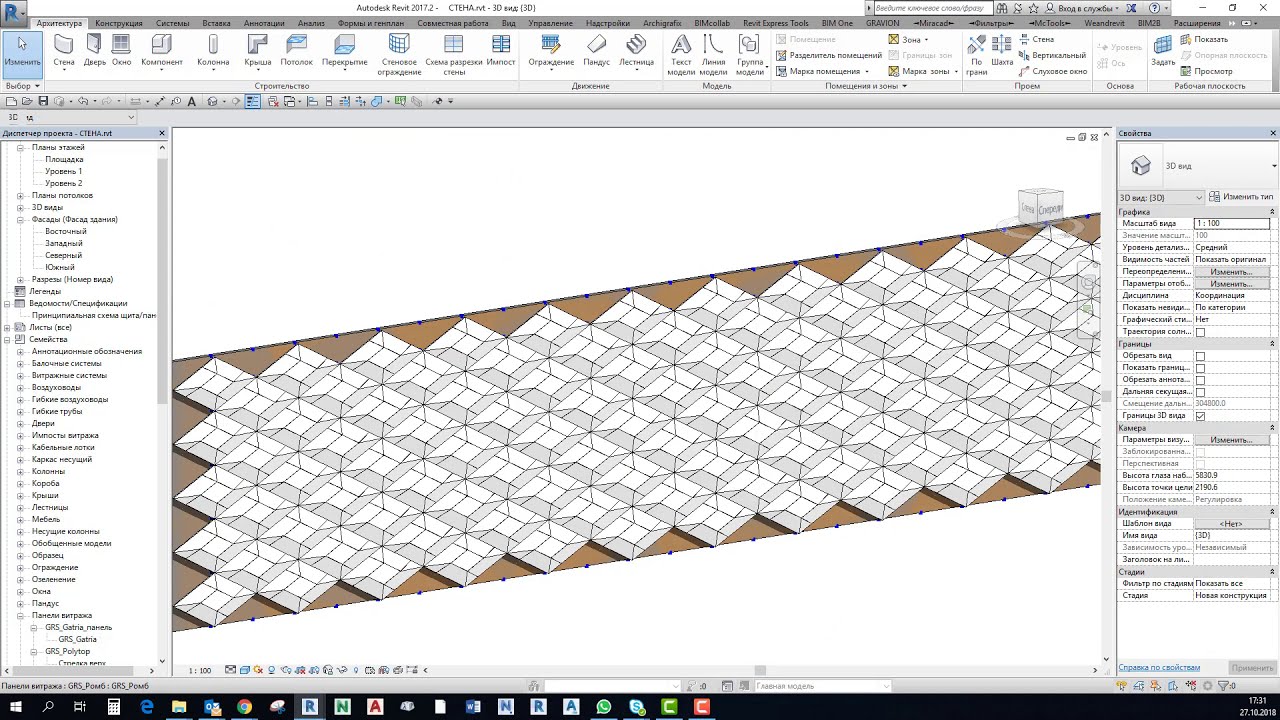Click Изменить for Переопределения видимости
Screen dimensions: 1280x720
pos(1231,272)
